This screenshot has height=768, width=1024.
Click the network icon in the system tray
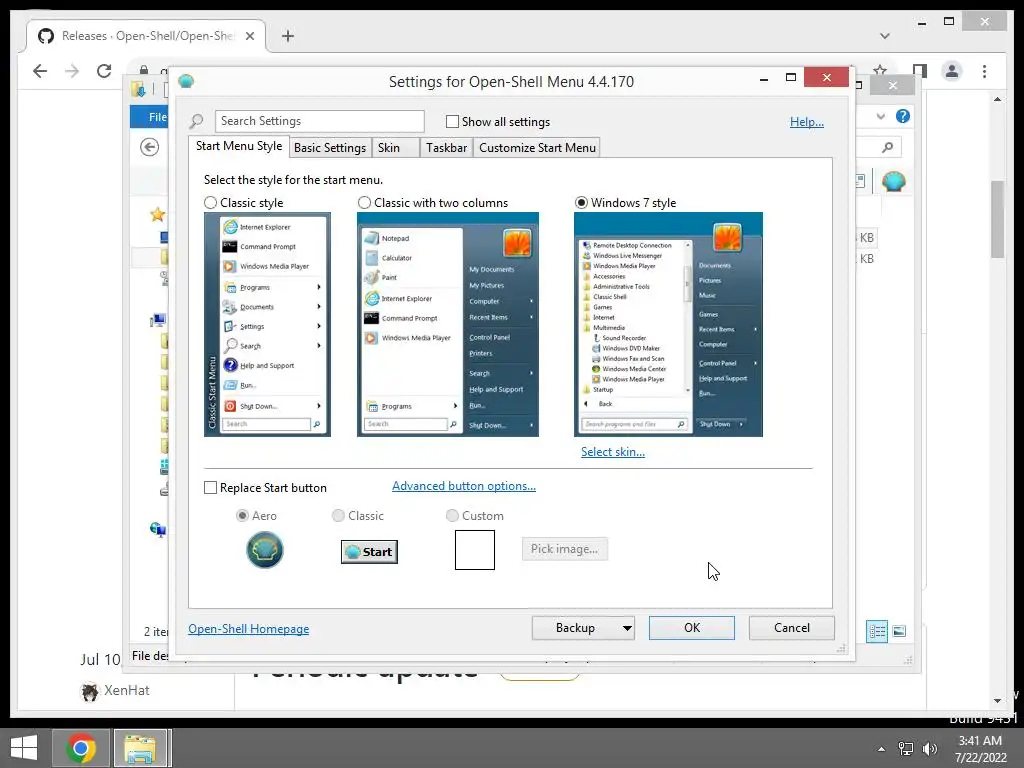(906, 748)
